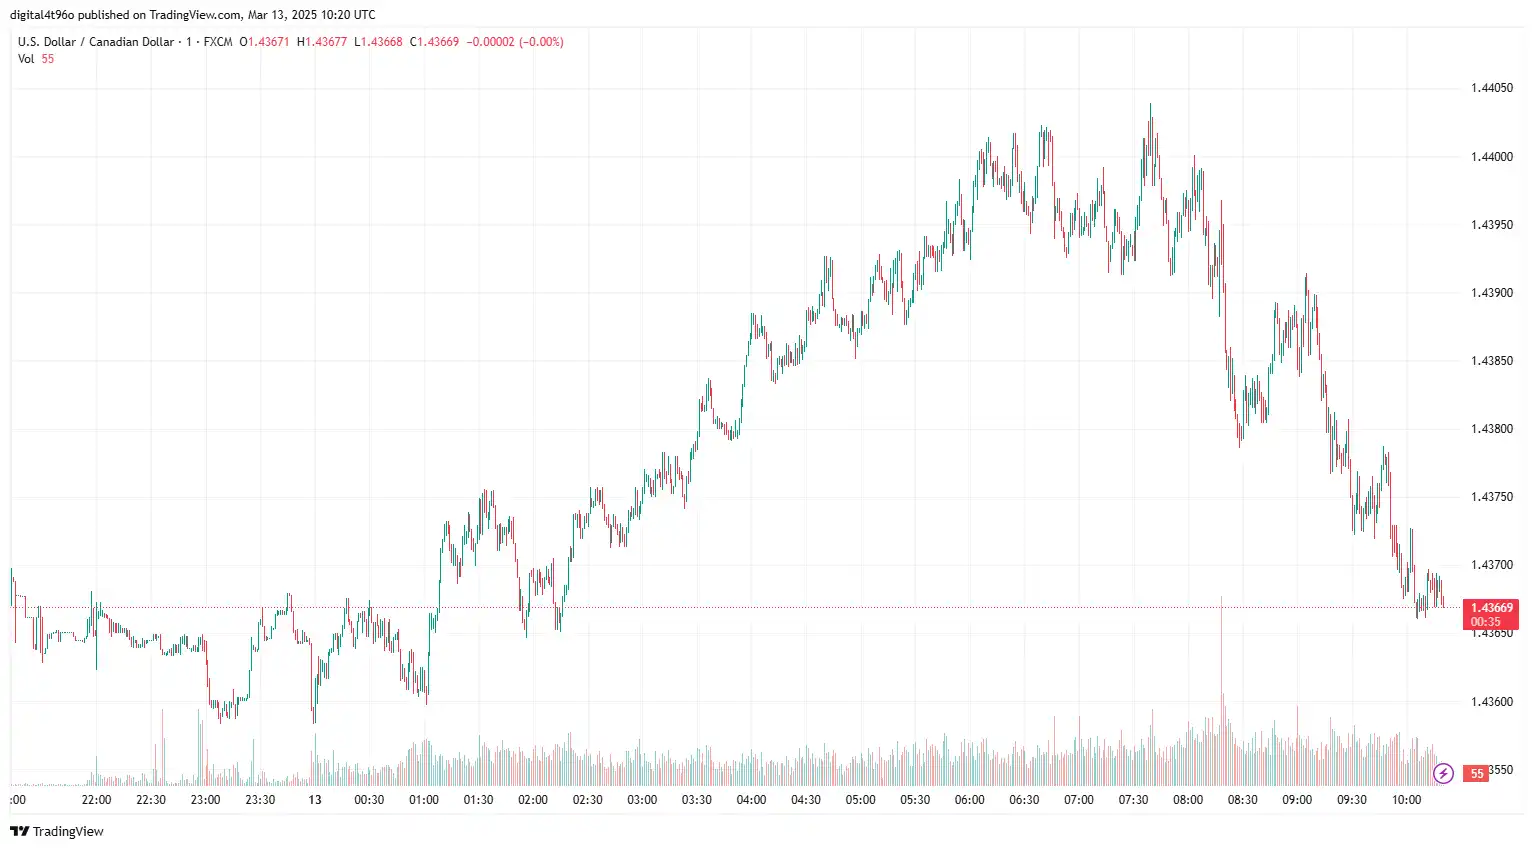Image resolution: width=1534 pixels, height=849 pixels.
Task: Click the 07:30 time axis label
Action: pos(1133,800)
